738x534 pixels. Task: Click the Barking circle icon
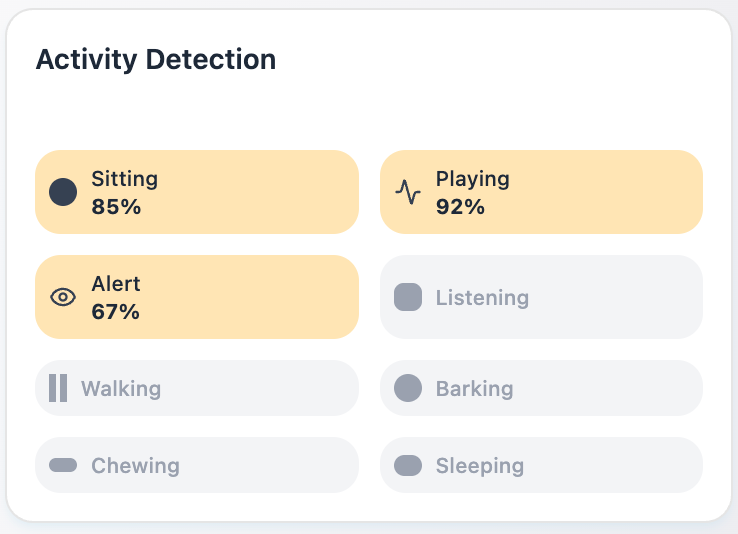click(408, 388)
